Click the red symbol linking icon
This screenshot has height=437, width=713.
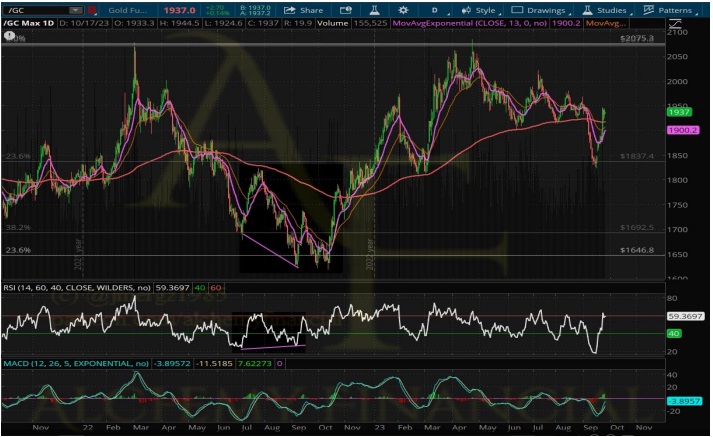tap(91, 8)
